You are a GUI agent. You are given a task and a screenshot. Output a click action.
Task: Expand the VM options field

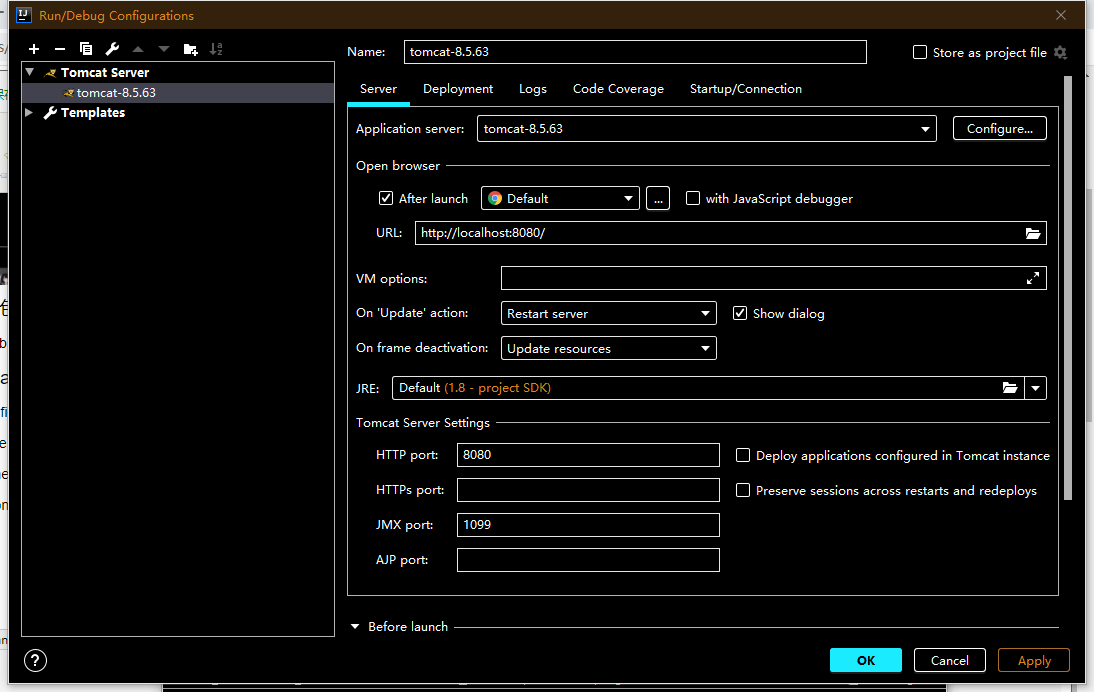point(1033,278)
